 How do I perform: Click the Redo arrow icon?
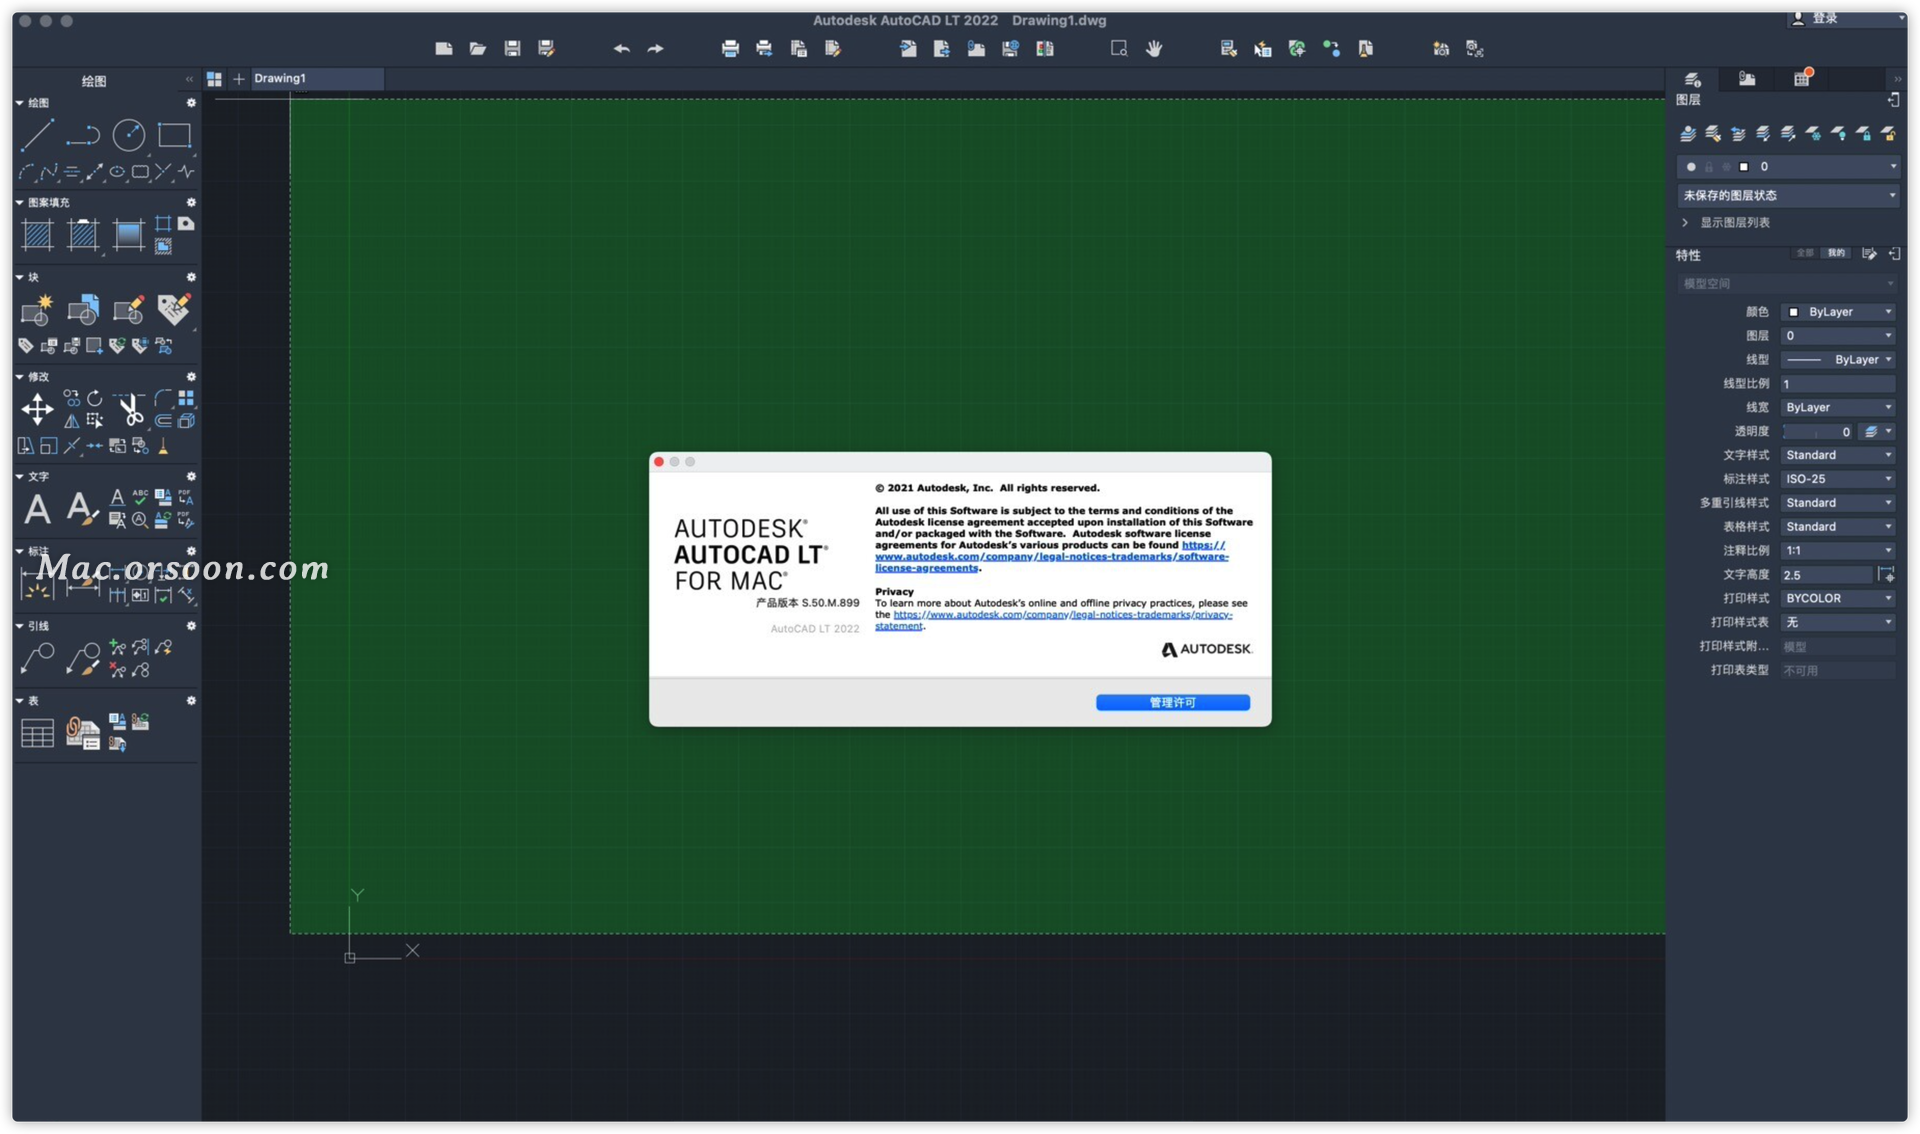[x=655, y=48]
